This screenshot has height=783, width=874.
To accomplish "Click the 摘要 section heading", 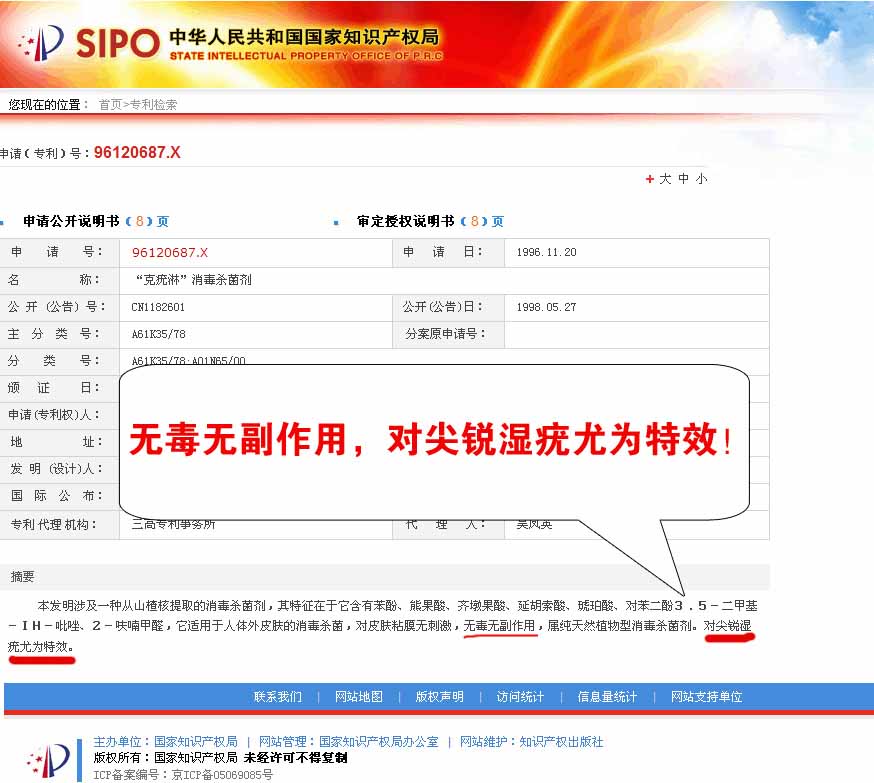I will (22, 577).
